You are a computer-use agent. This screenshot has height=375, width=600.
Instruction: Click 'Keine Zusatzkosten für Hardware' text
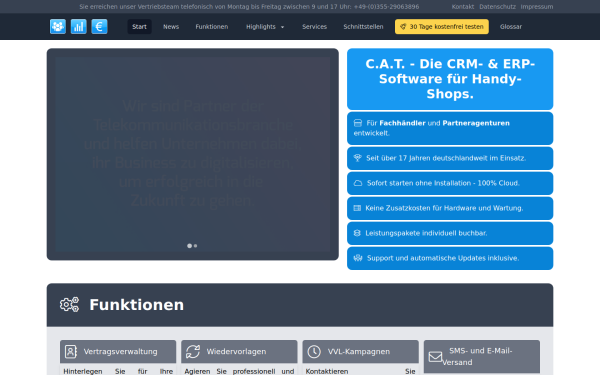tap(444, 208)
